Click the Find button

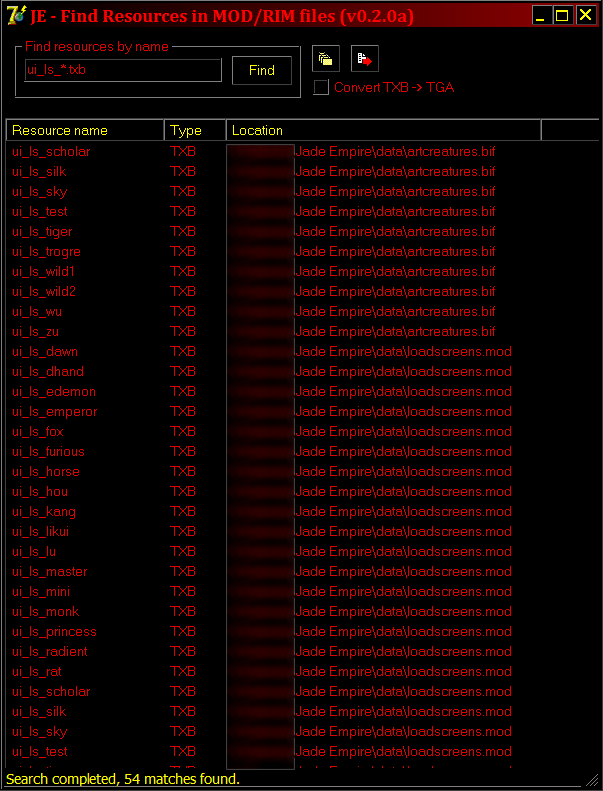[x=262, y=70]
